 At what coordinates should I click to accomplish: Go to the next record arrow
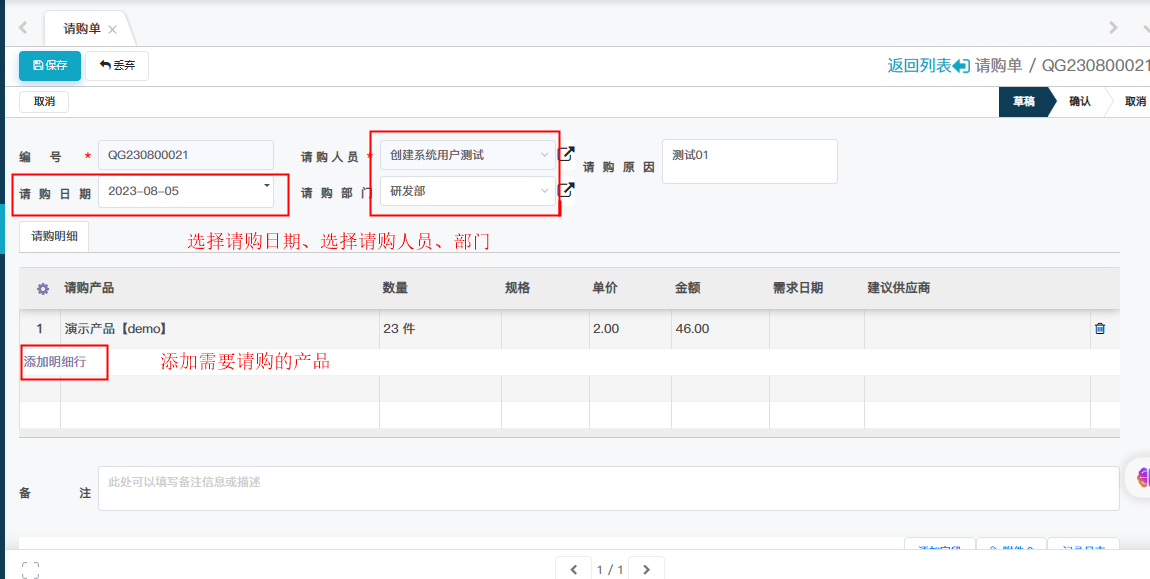pos(646,569)
